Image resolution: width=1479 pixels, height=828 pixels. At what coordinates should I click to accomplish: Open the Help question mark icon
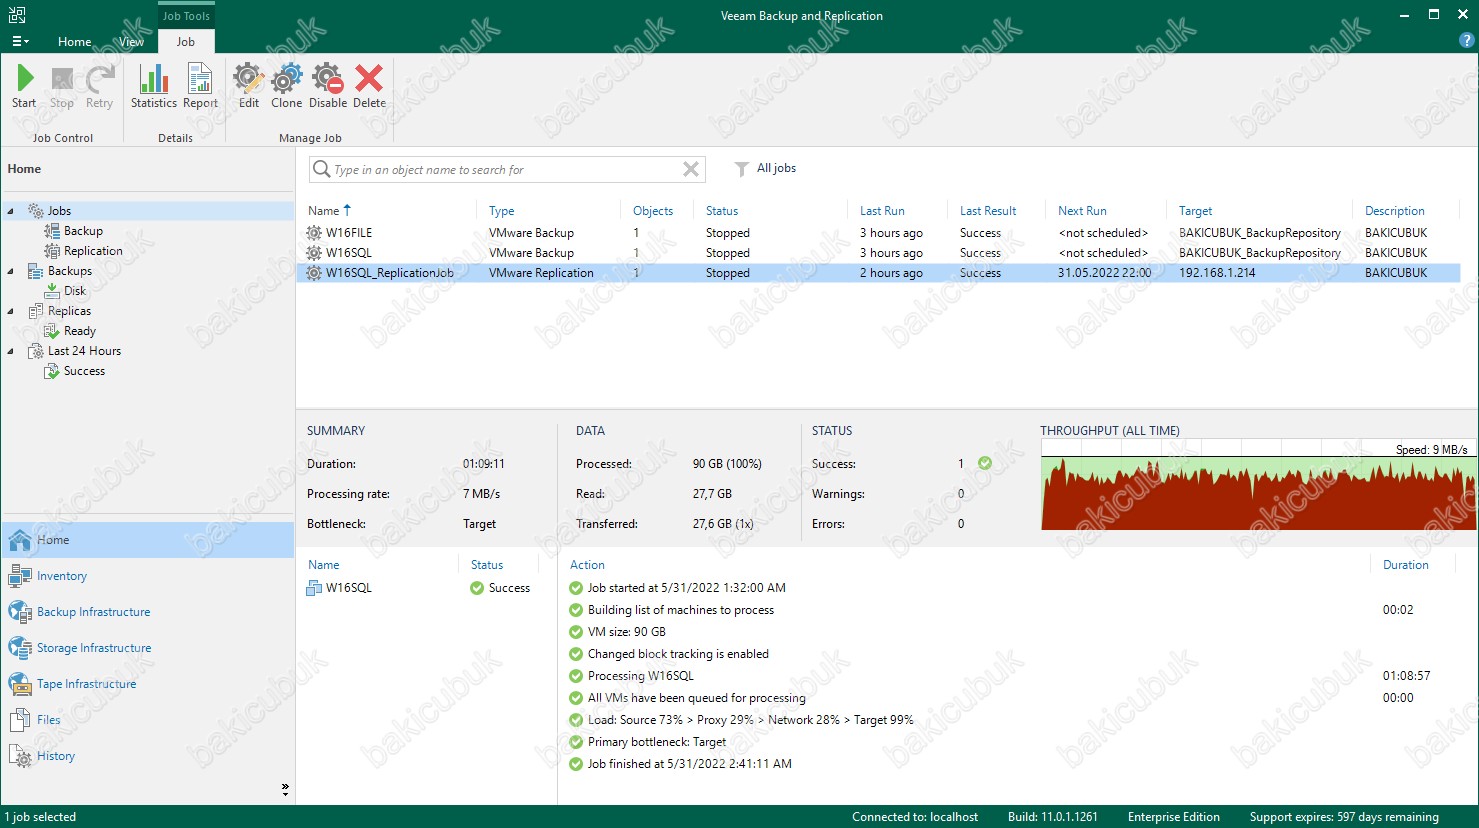pos(1467,41)
